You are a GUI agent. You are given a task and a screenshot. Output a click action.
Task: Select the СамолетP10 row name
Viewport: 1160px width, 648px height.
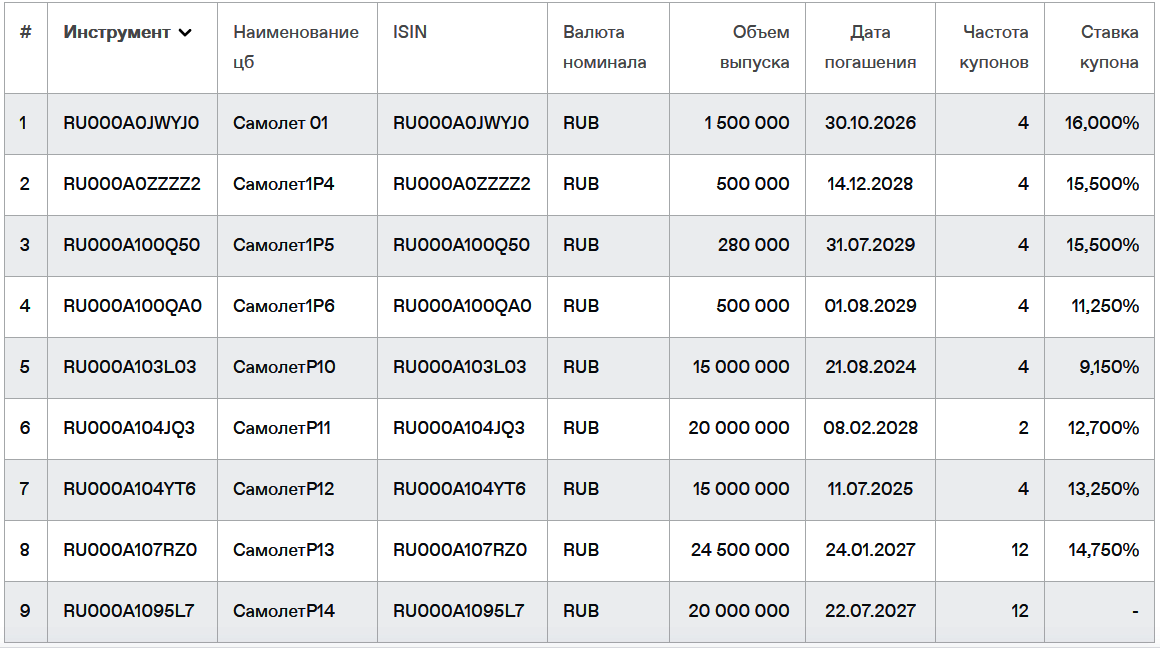(x=284, y=367)
